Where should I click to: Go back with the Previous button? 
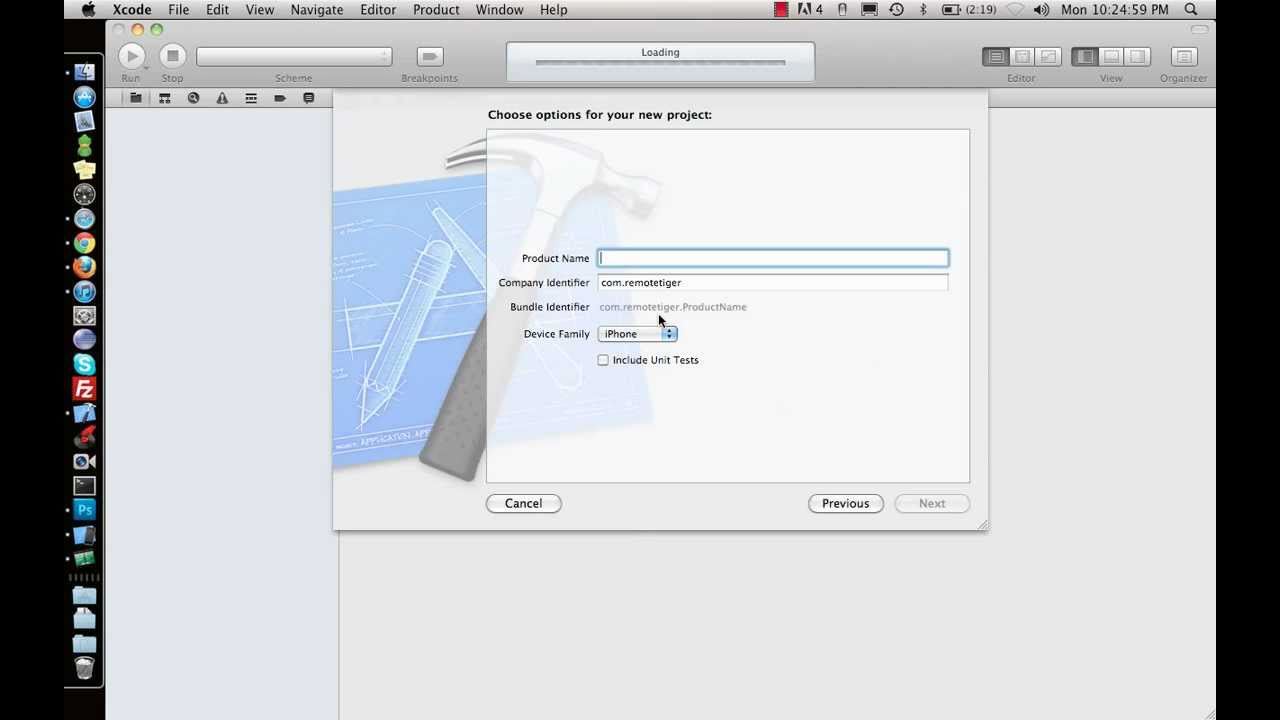click(846, 504)
